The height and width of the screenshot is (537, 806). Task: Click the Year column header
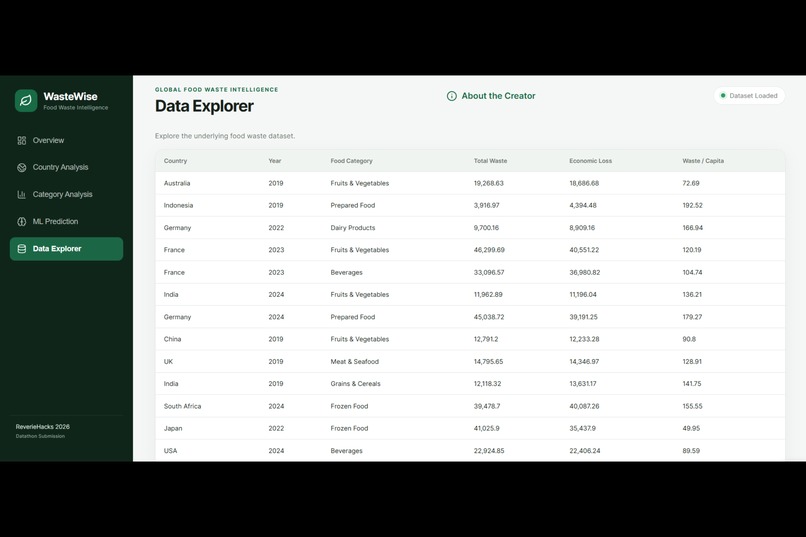(x=274, y=161)
